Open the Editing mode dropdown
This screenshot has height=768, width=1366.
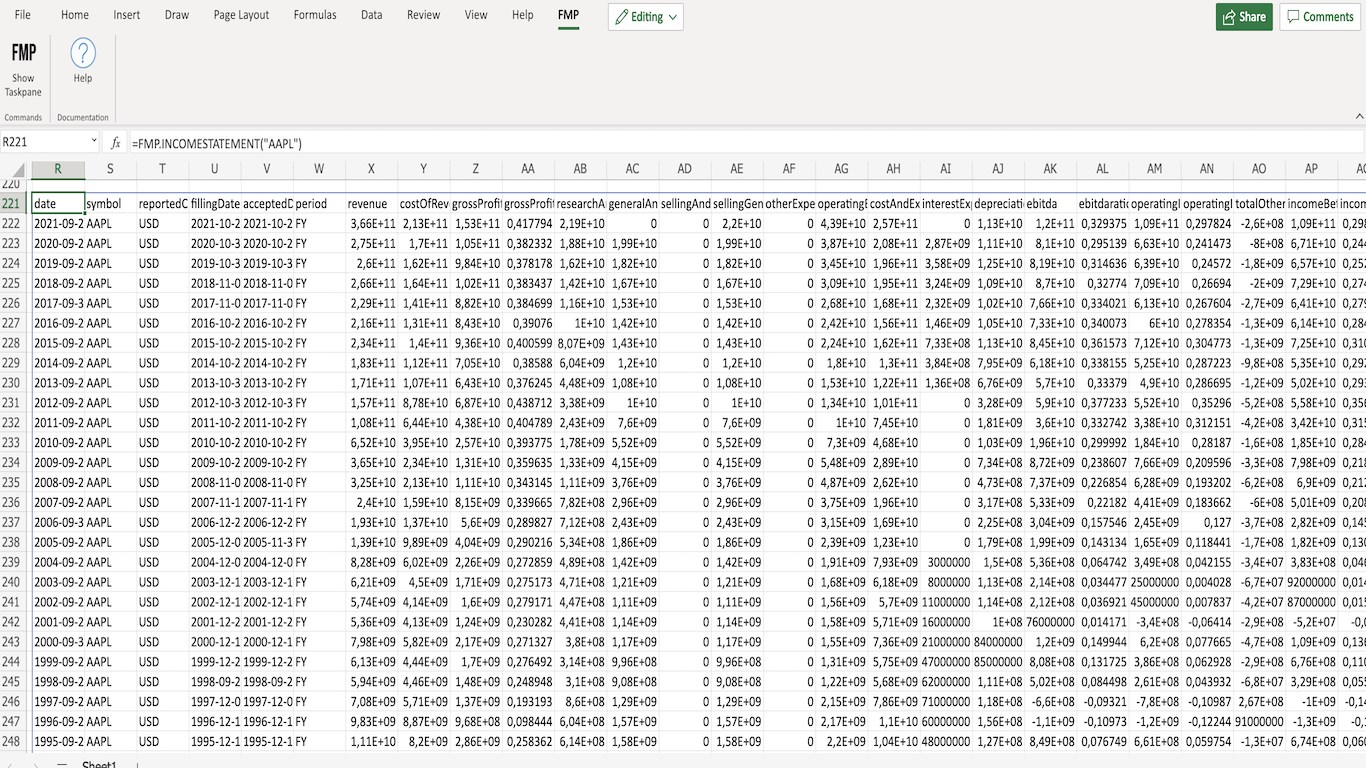point(646,16)
